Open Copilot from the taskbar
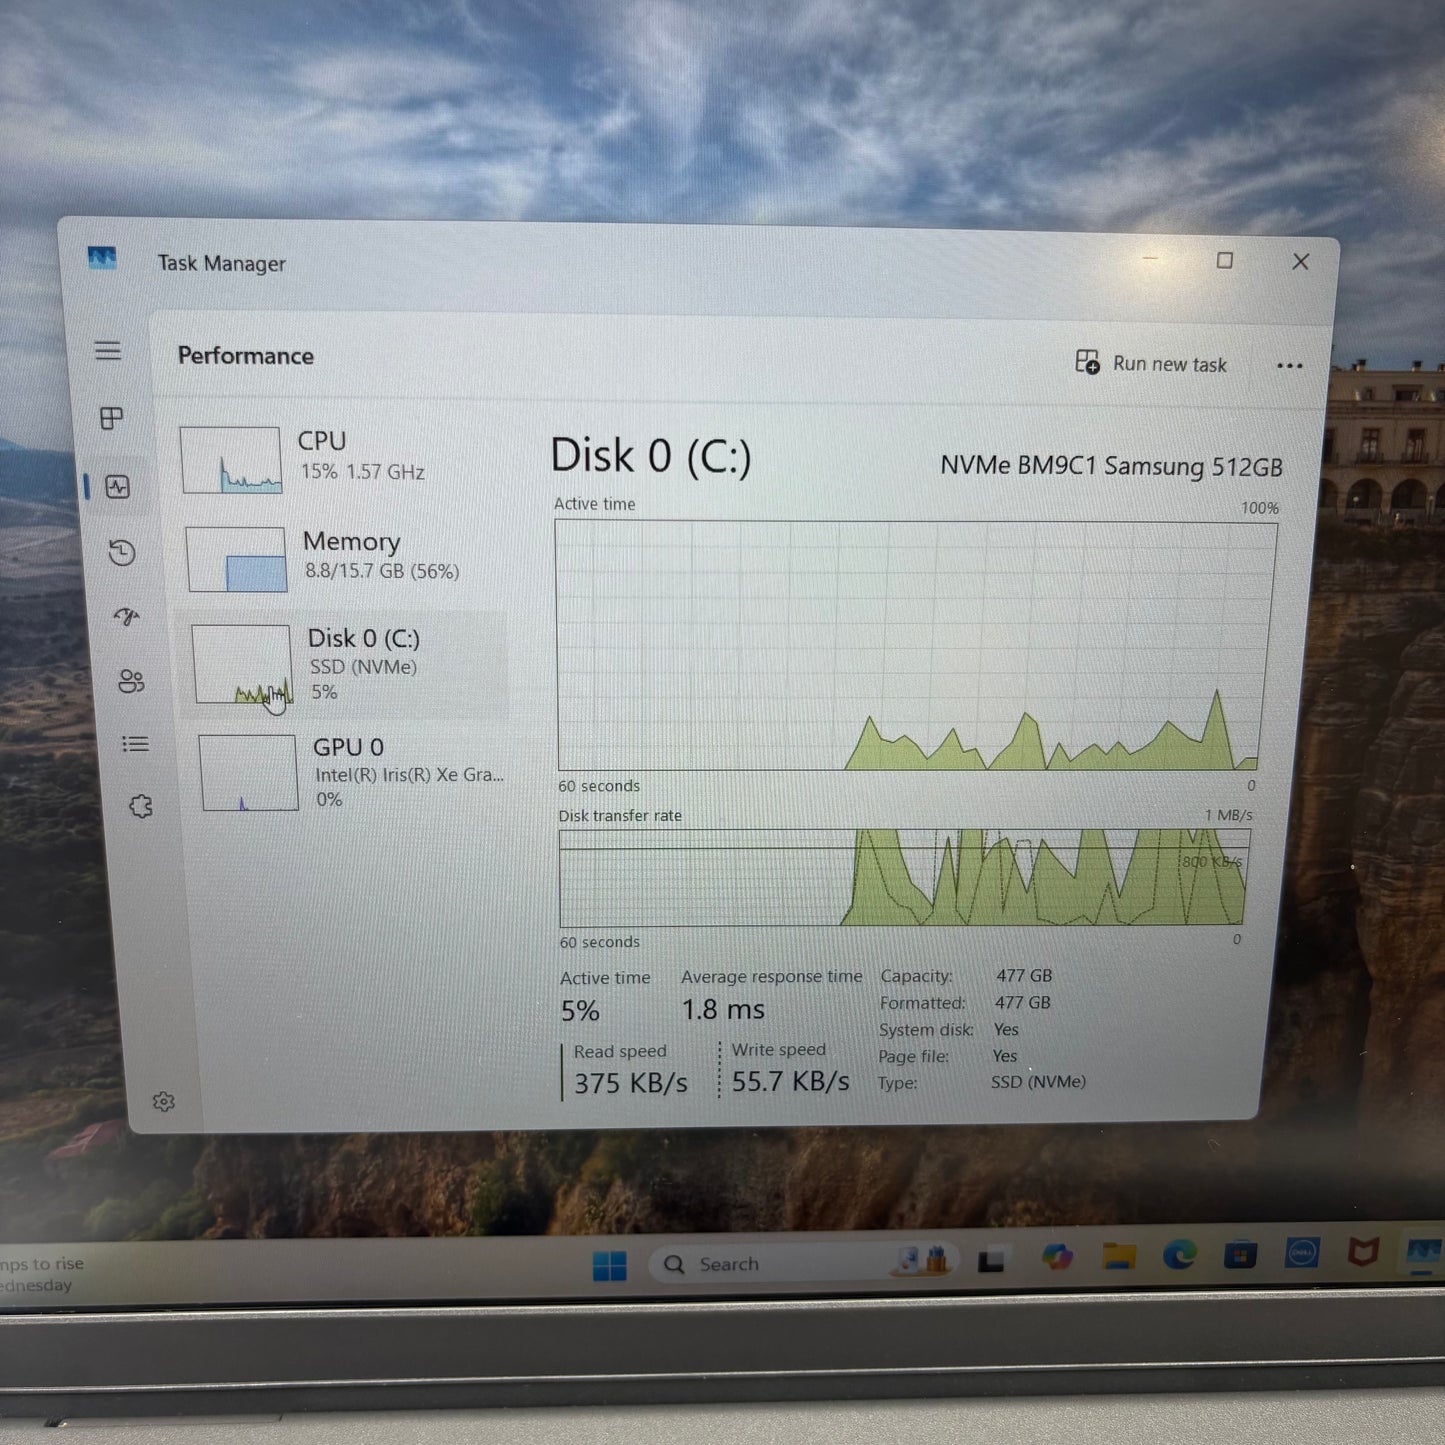Image resolution: width=1445 pixels, height=1445 pixels. click(1057, 1258)
